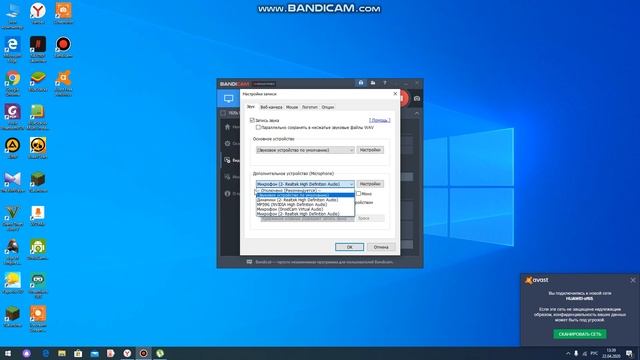Toggle the record sound checkbox
The height and width of the screenshot is (360, 640).
pyautogui.click(x=252, y=120)
